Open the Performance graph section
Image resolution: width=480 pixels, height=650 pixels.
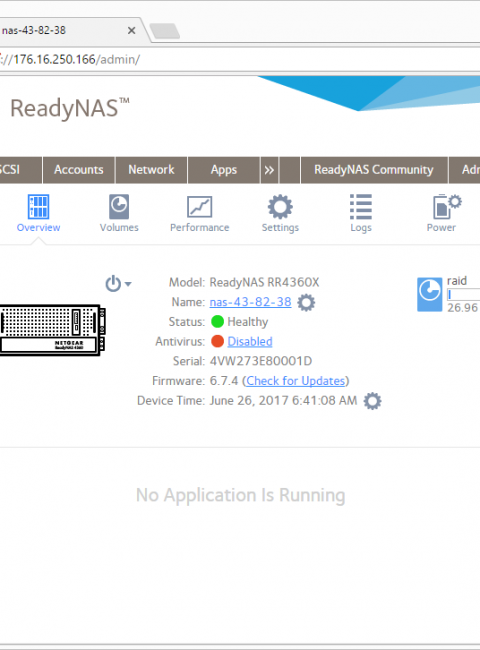(x=199, y=213)
